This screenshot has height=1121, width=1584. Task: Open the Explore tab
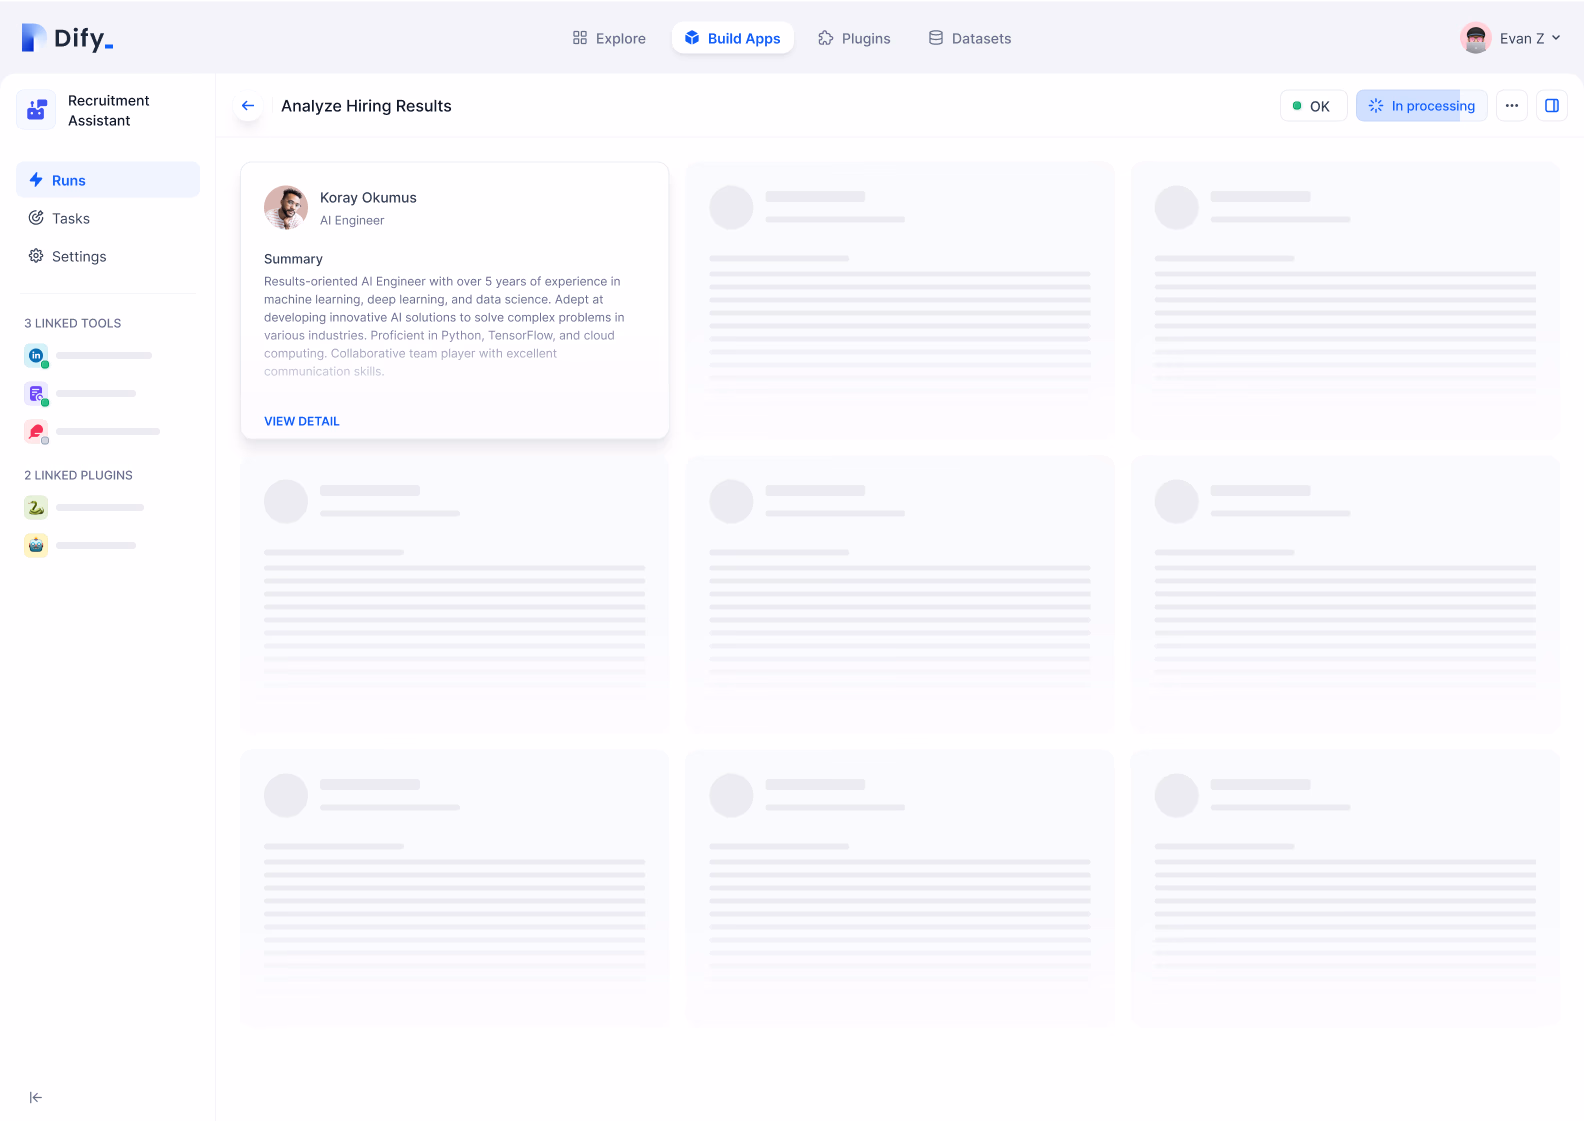(609, 38)
